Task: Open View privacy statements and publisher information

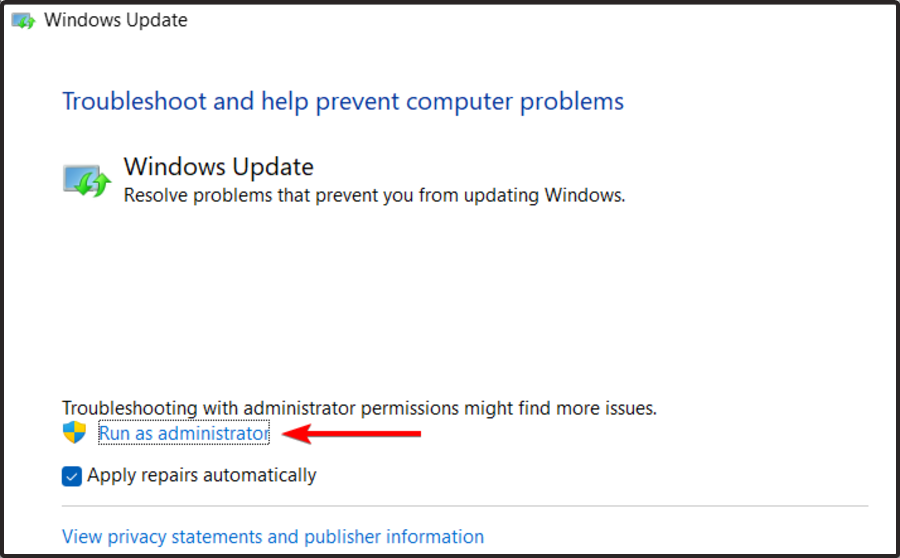Action: tap(273, 536)
